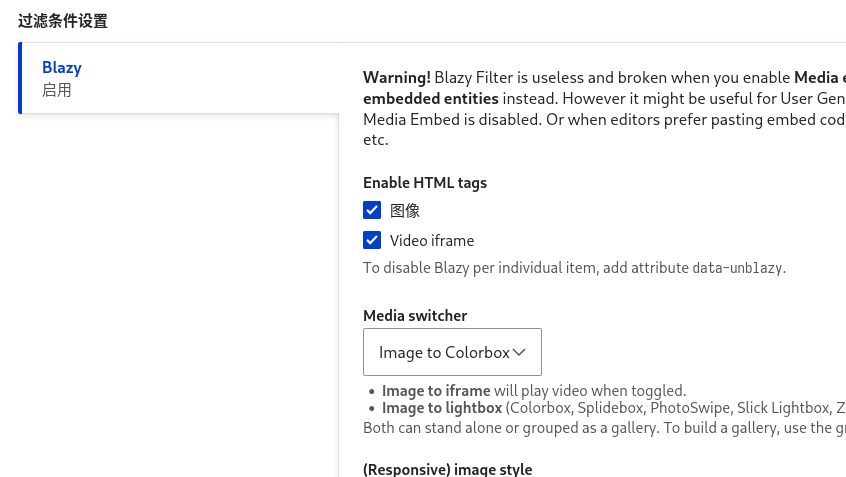Click the bold Warning! text

pos(397,77)
